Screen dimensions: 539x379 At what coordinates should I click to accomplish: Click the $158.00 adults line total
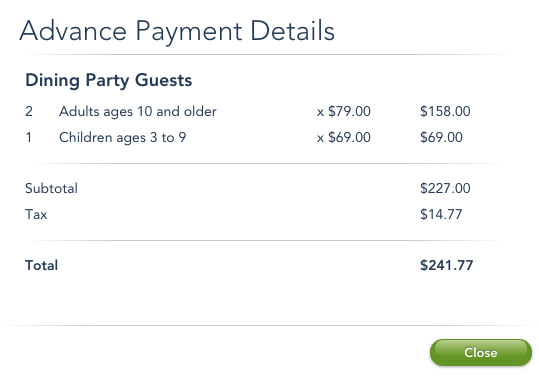click(x=445, y=111)
